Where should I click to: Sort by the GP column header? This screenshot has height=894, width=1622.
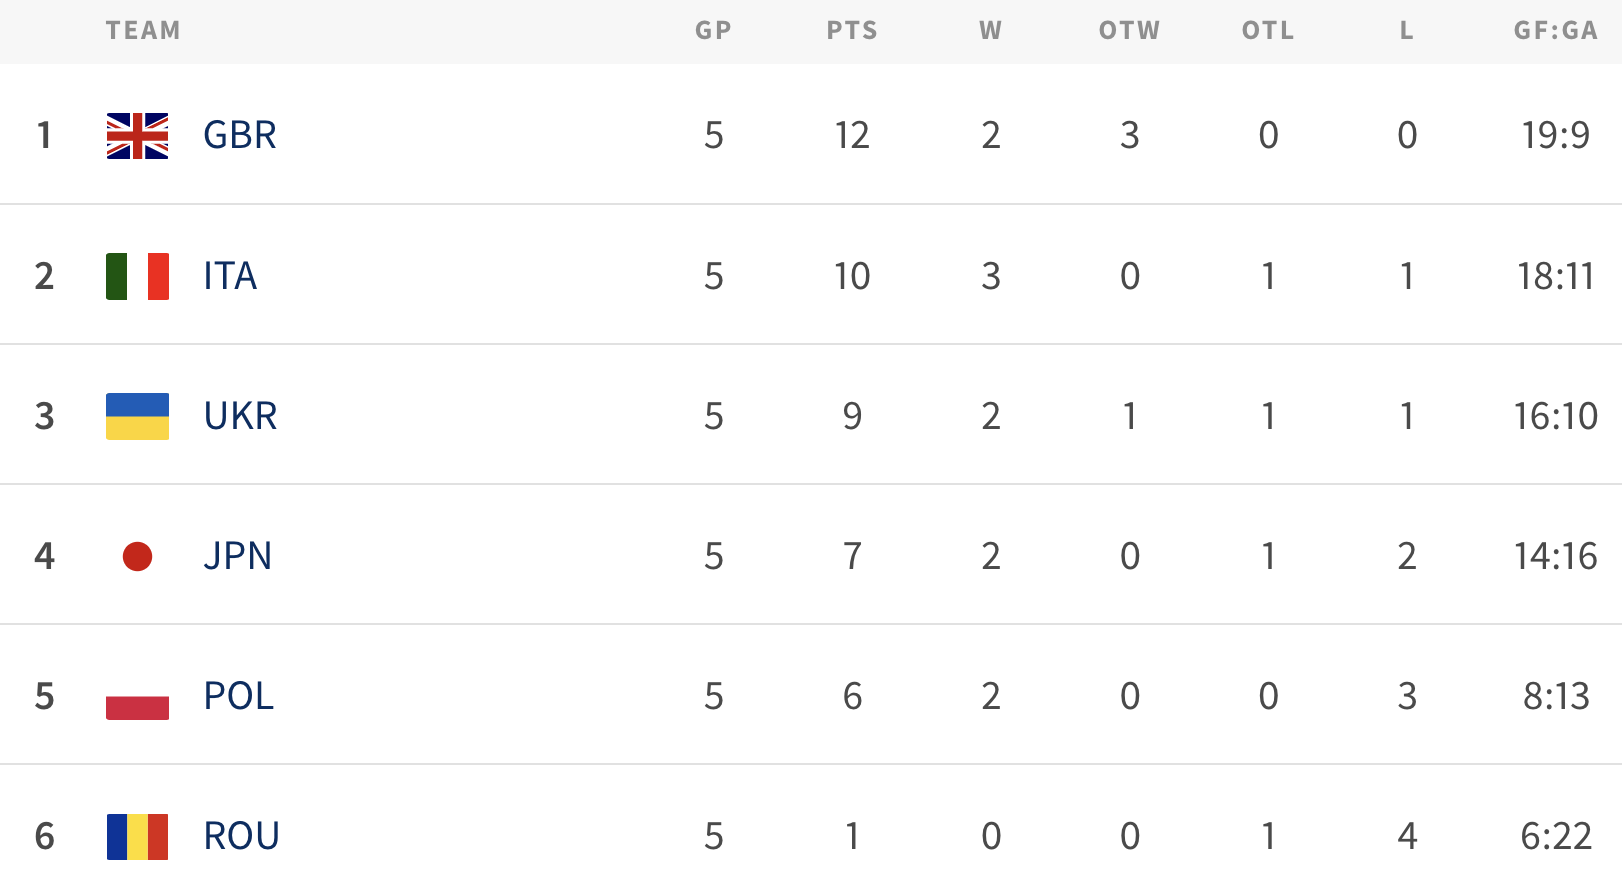[713, 31]
